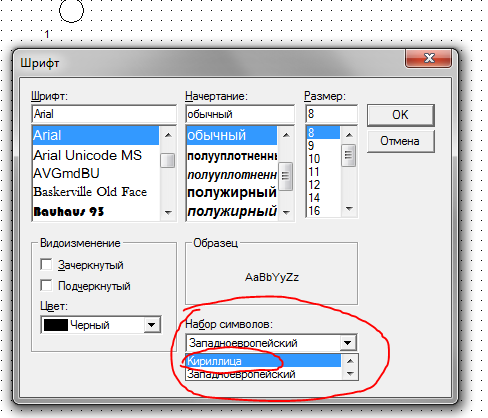Click character set list scroll down arrow
The image size is (488, 418).
tap(350, 374)
